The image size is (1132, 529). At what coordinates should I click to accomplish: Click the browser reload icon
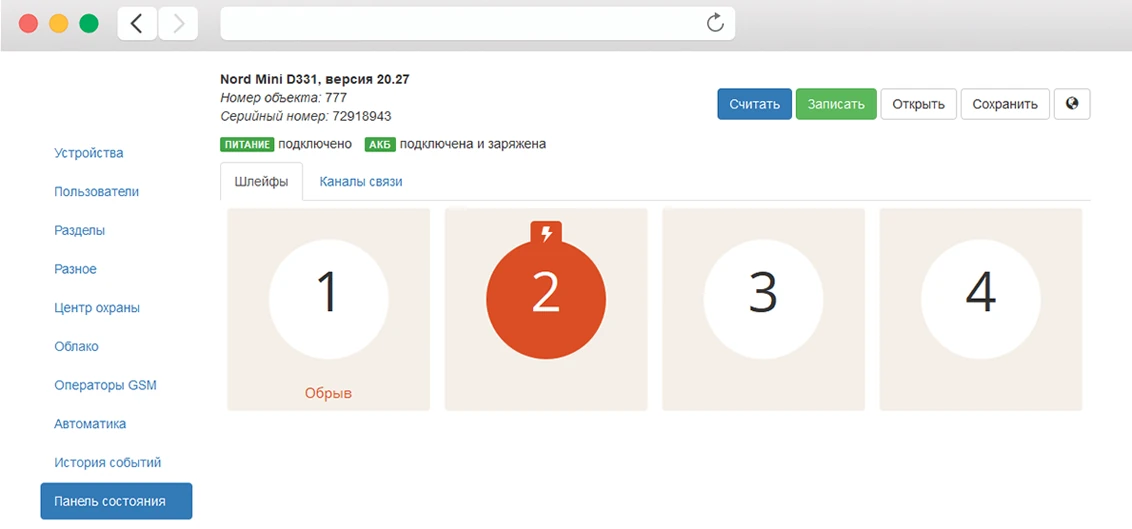[x=714, y=24]
